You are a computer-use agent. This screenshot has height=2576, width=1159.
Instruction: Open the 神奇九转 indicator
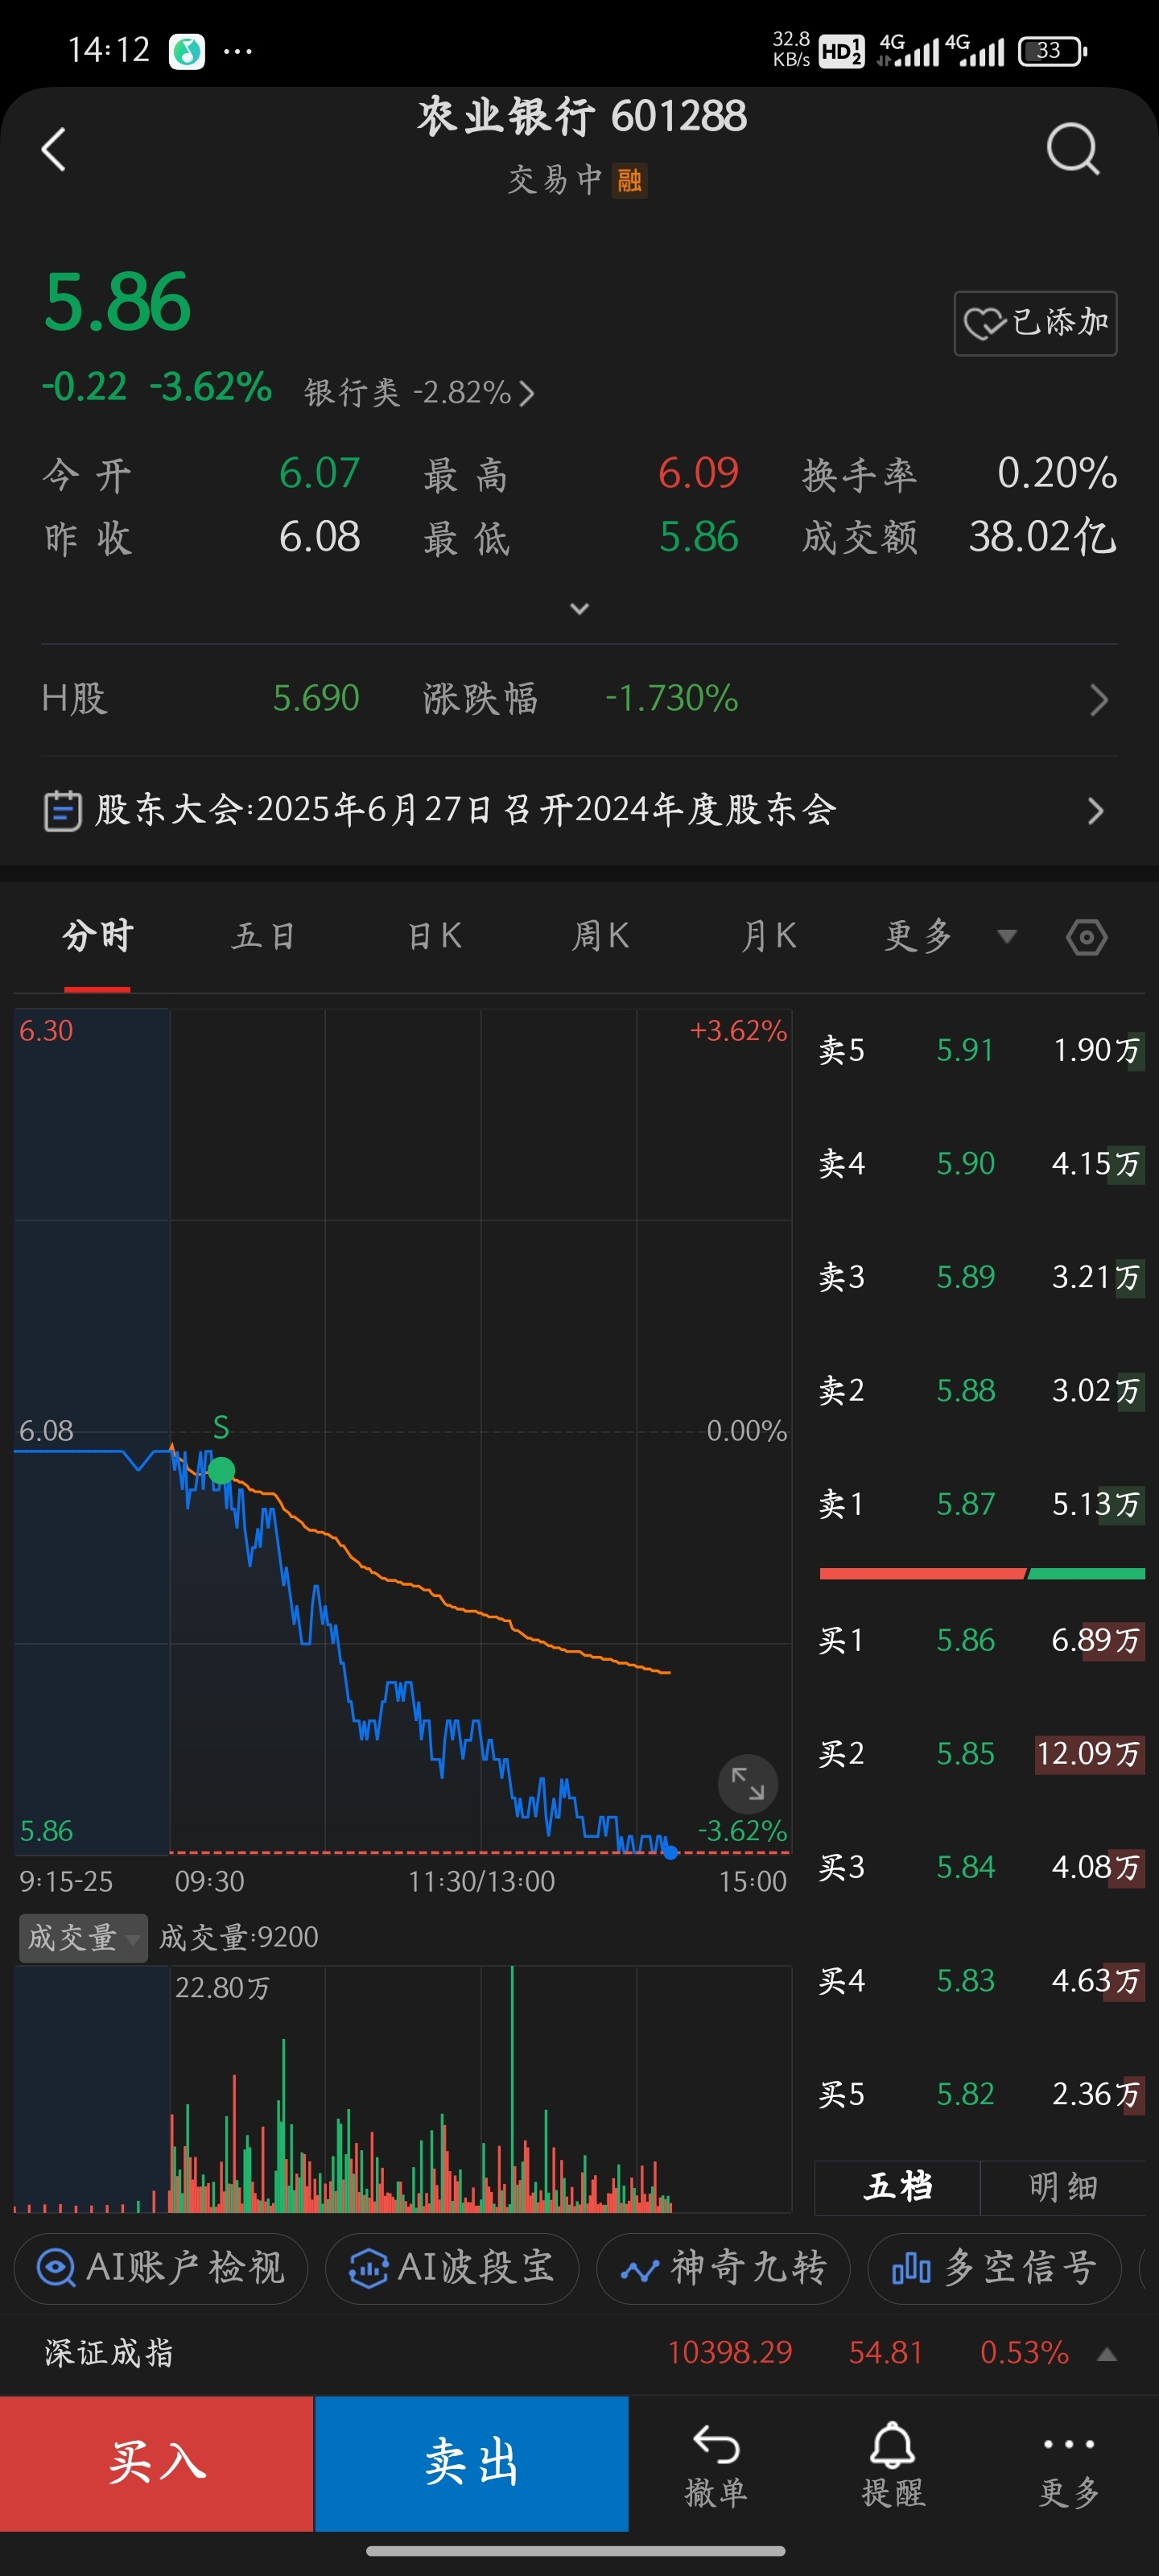tap(723, 2268)
